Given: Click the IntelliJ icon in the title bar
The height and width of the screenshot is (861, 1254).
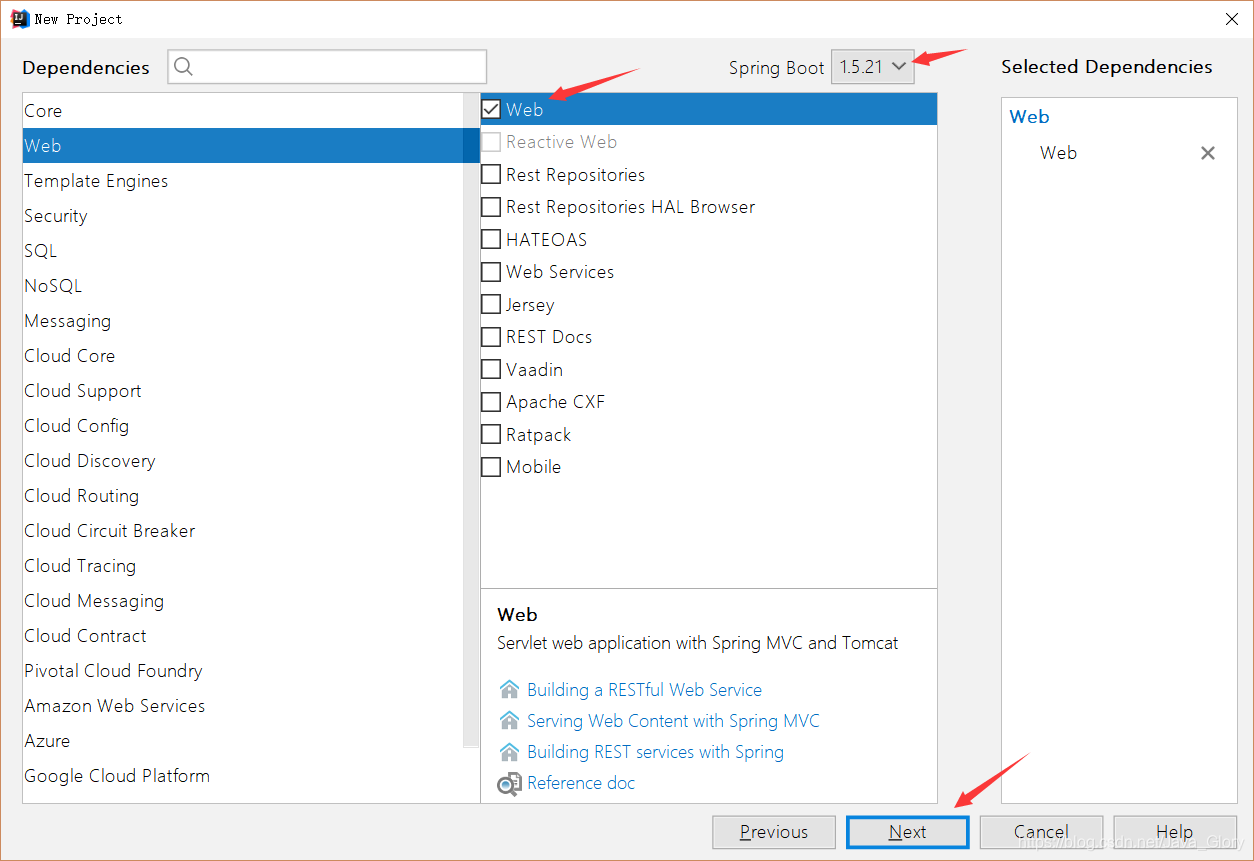Looking at the screenshot, I should point(18,18).
